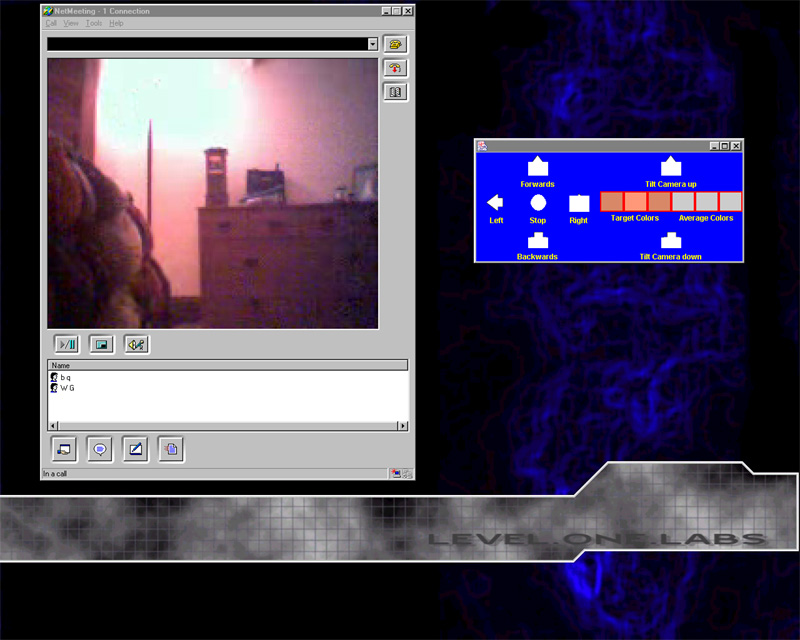
Task: Open the Tools menu
Action: [94, 23]
